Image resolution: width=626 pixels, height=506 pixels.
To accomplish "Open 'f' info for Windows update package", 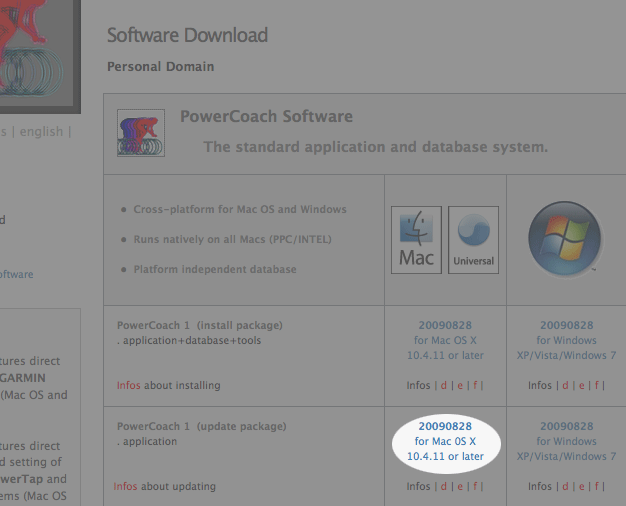I will (596, 486).
